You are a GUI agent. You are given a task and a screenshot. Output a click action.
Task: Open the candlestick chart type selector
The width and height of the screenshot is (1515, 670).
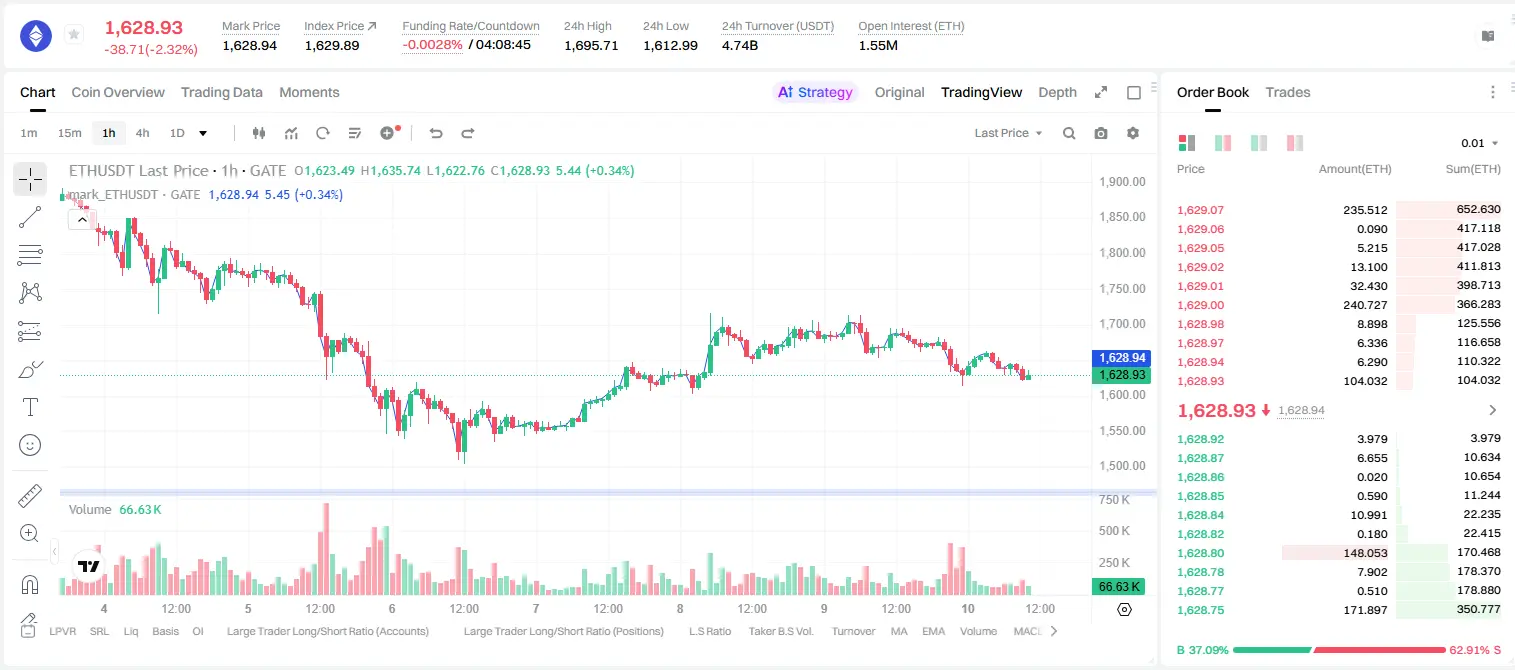(259, 133)
